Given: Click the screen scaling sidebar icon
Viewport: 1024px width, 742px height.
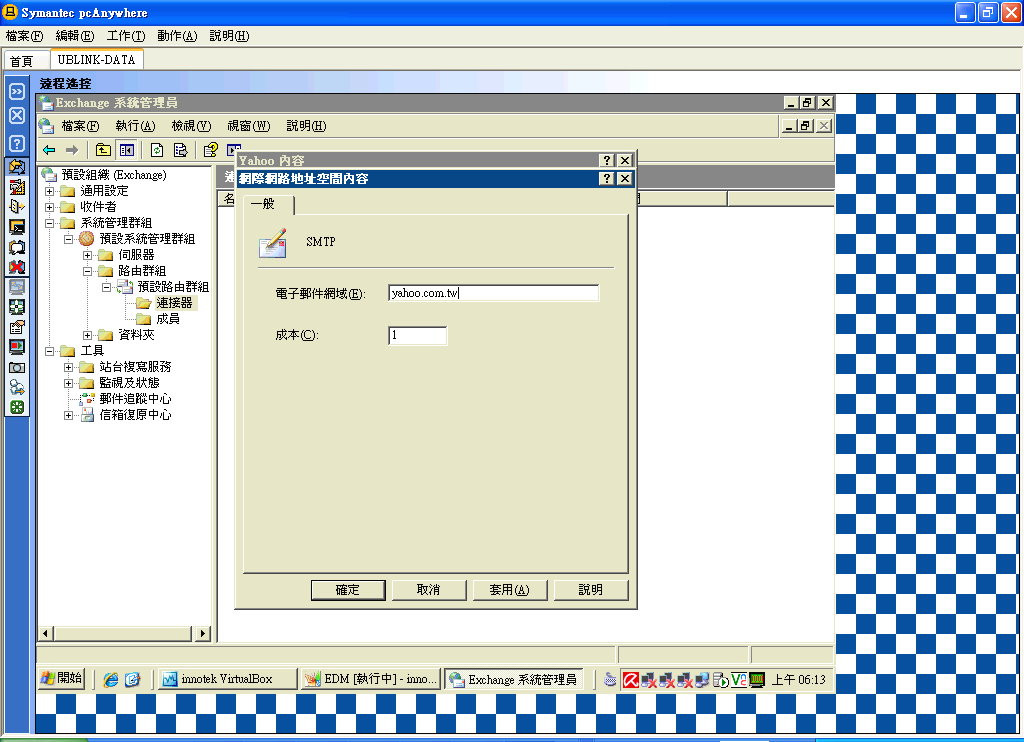Looking at the screenshot, I should pyautogui.click(x=17, y=307).
